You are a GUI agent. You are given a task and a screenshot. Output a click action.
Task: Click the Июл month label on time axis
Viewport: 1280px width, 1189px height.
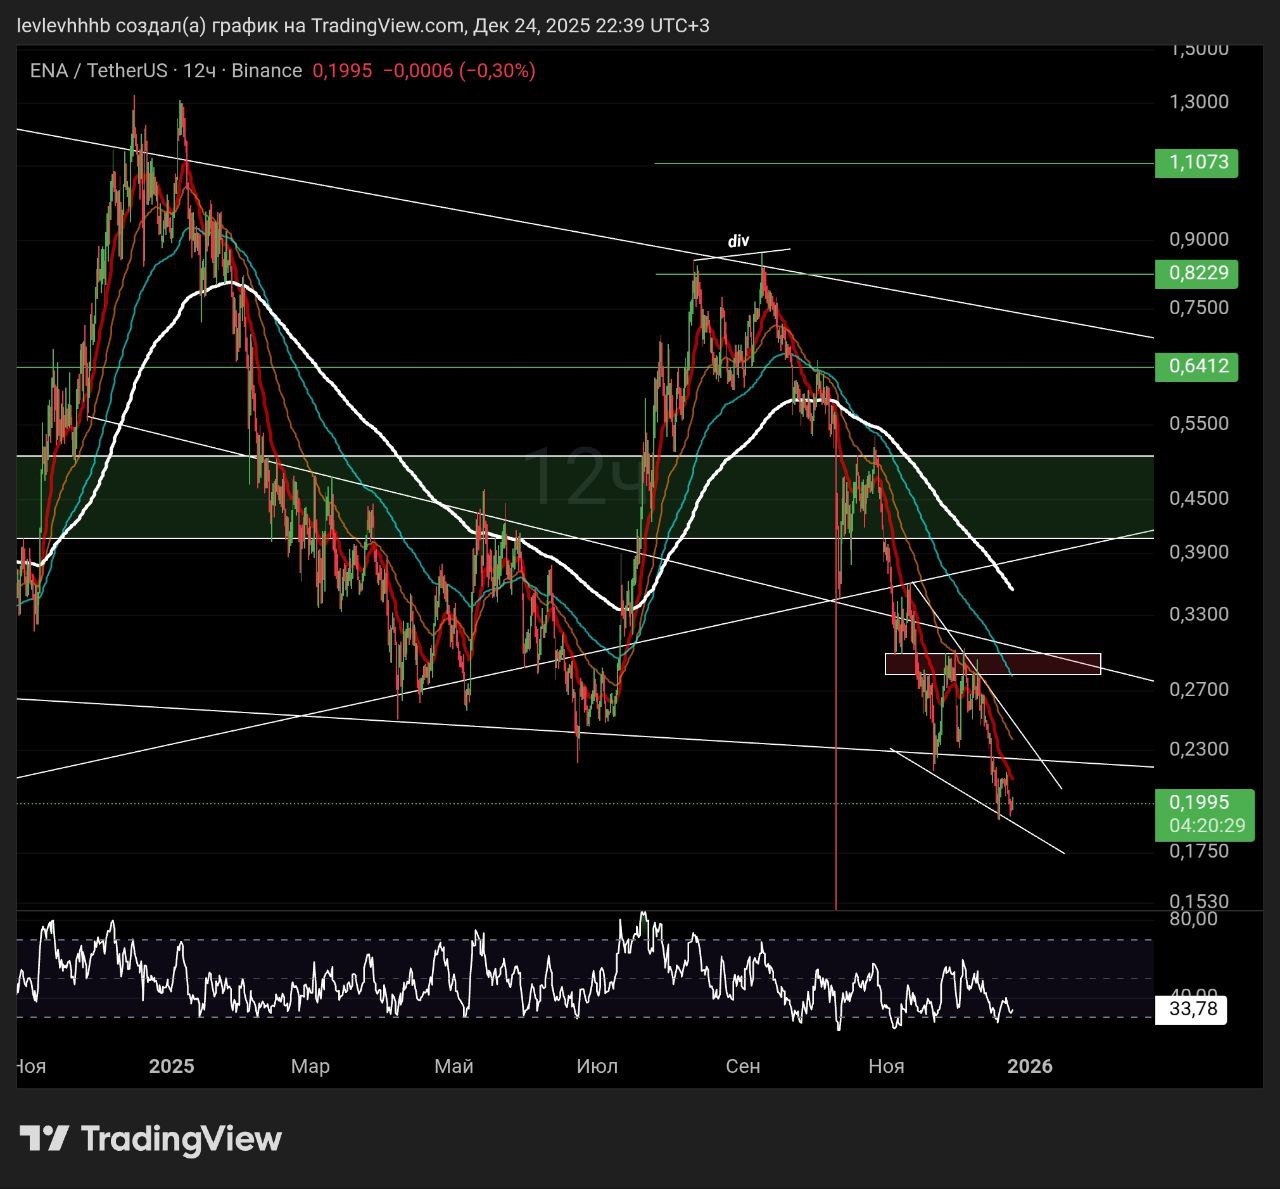(597, 1066)
